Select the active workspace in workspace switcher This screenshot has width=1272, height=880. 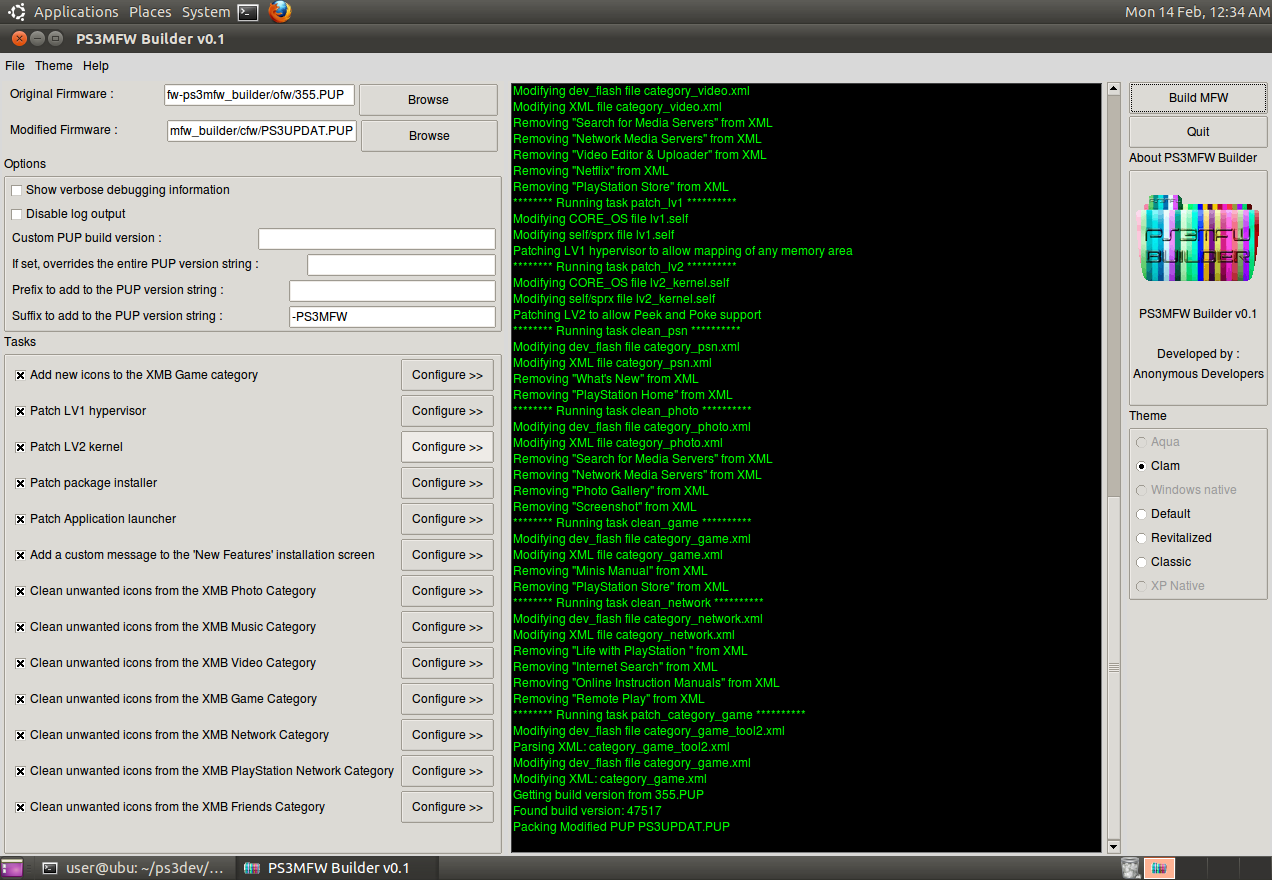[1159, 868]
